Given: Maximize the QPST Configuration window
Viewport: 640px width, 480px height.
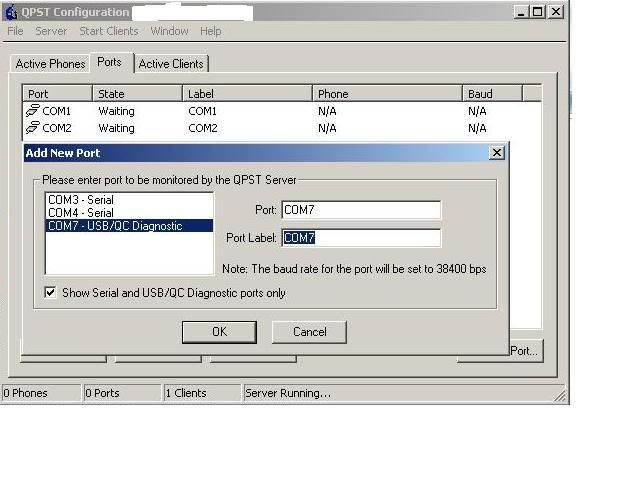Looking at the screenshot, I should coord(538,12).
